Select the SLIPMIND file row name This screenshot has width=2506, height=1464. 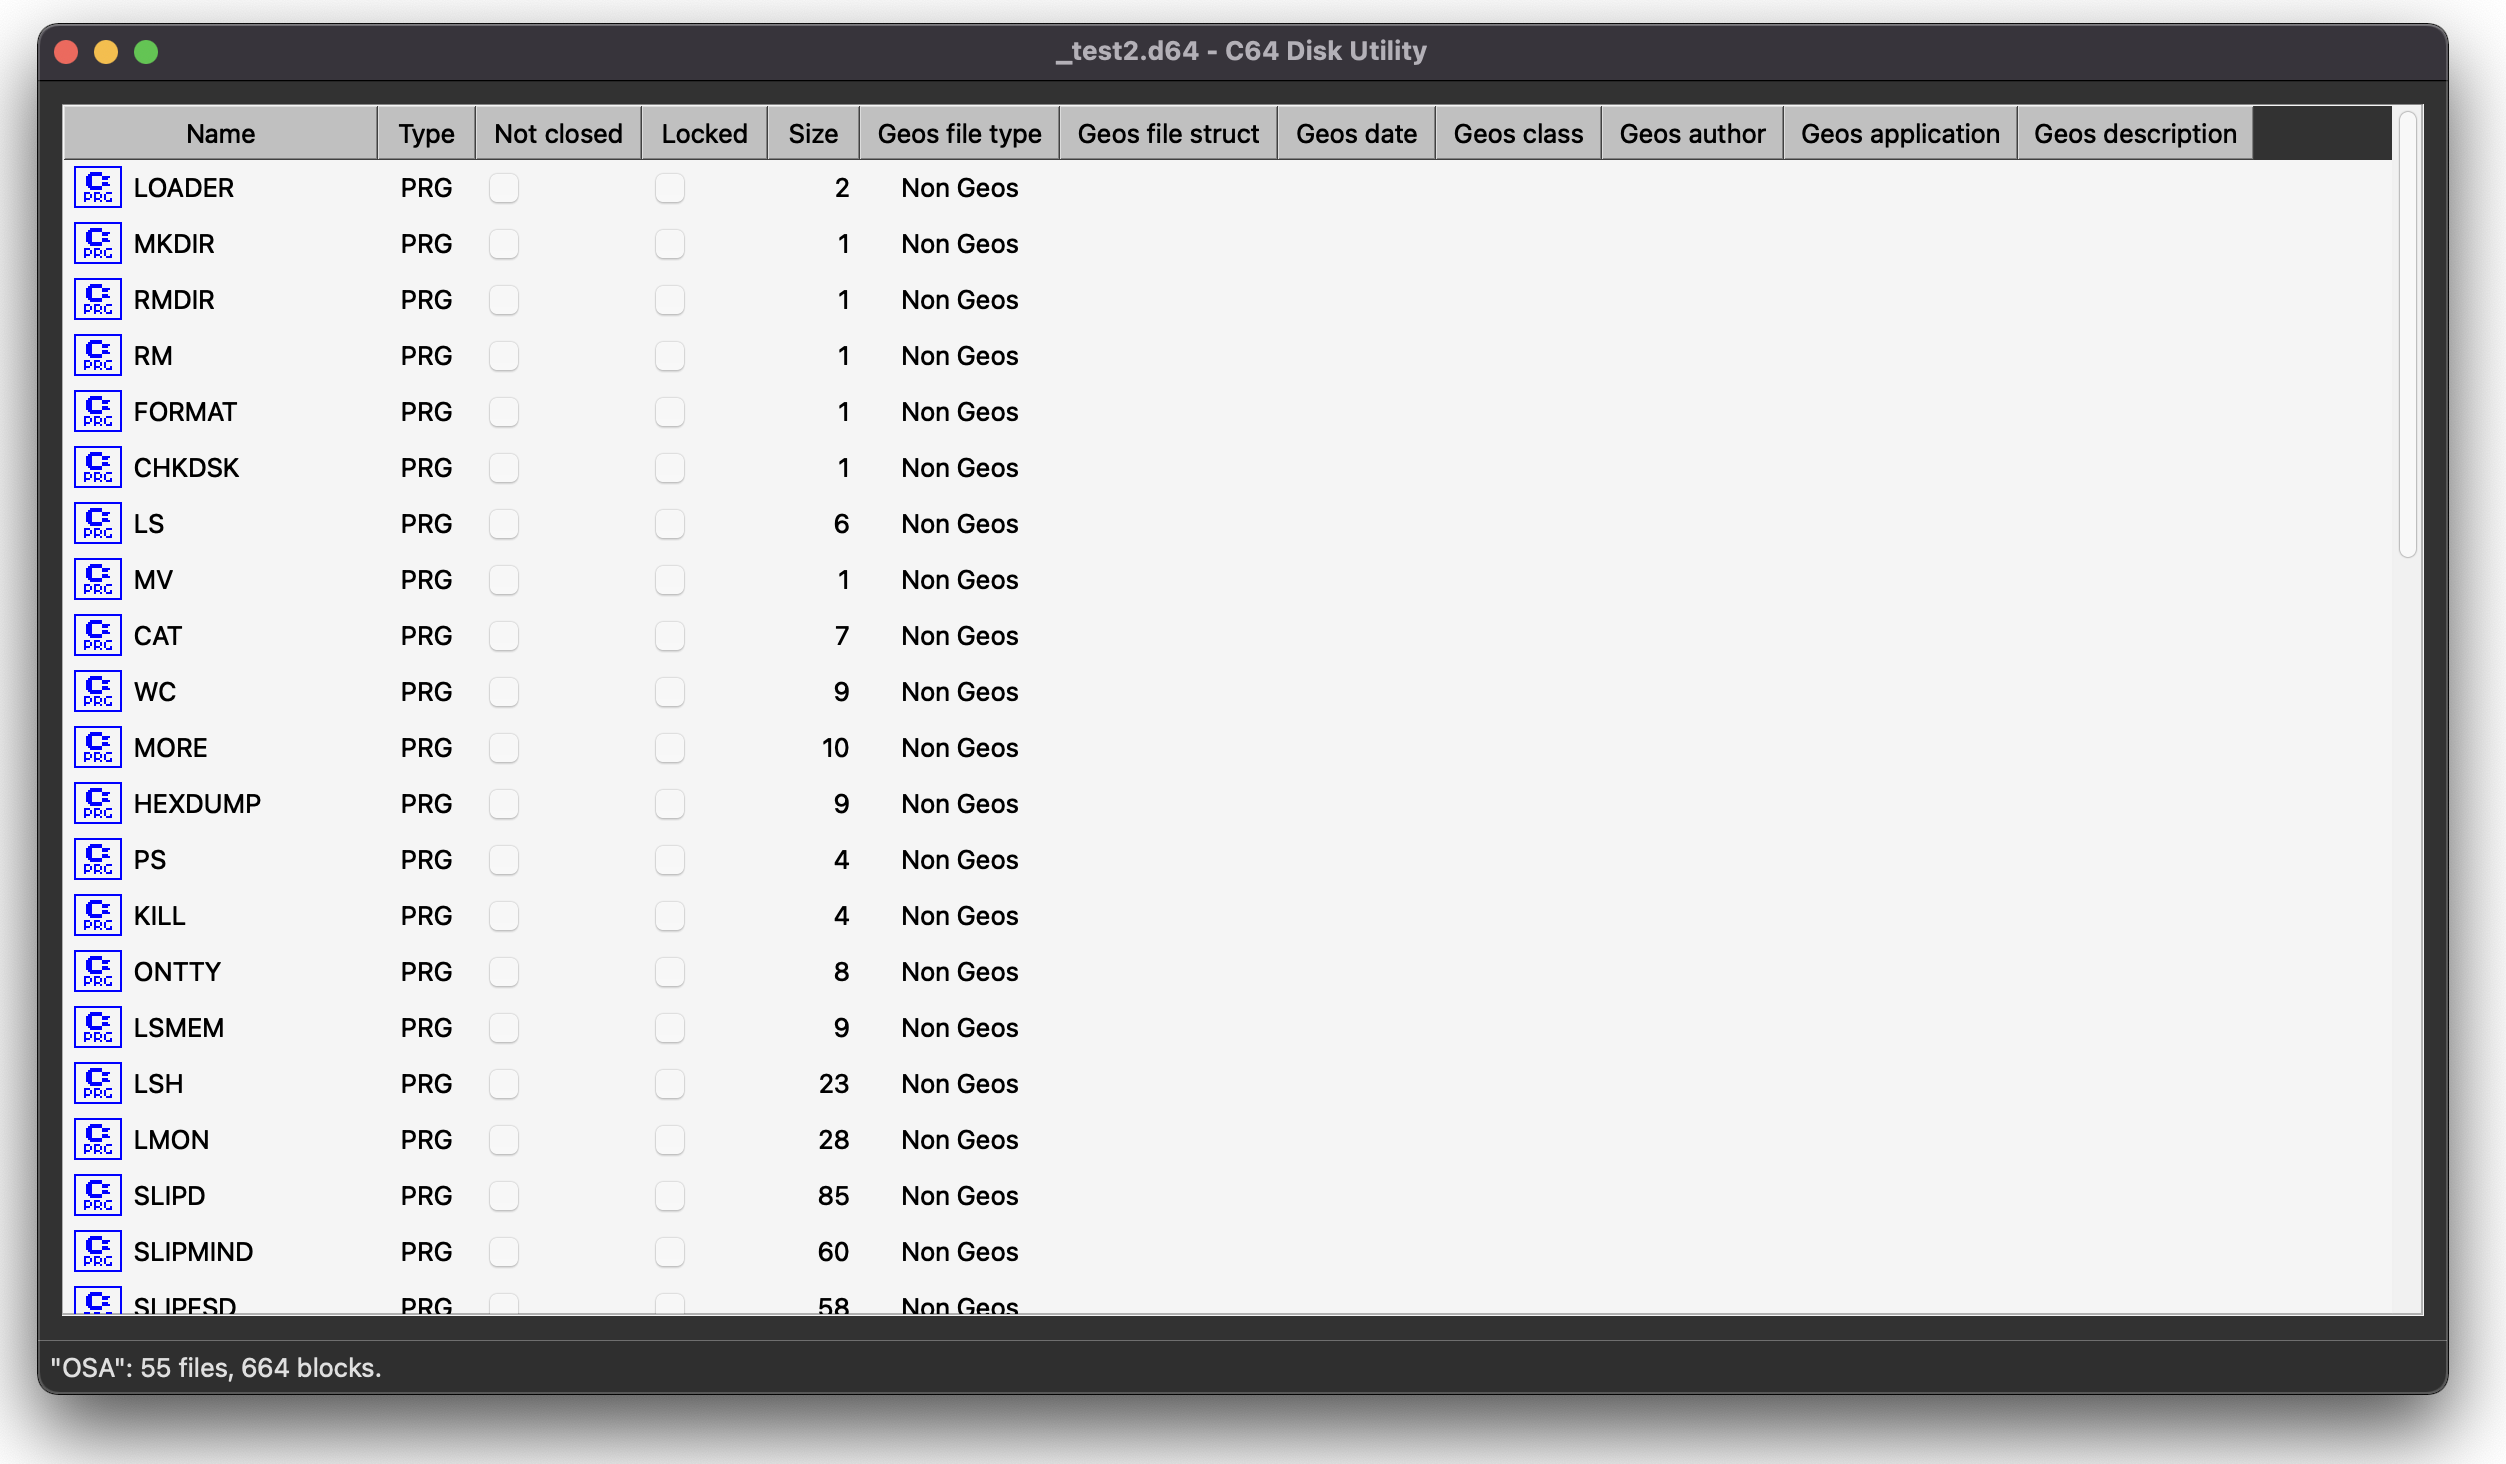[193, 1252]
